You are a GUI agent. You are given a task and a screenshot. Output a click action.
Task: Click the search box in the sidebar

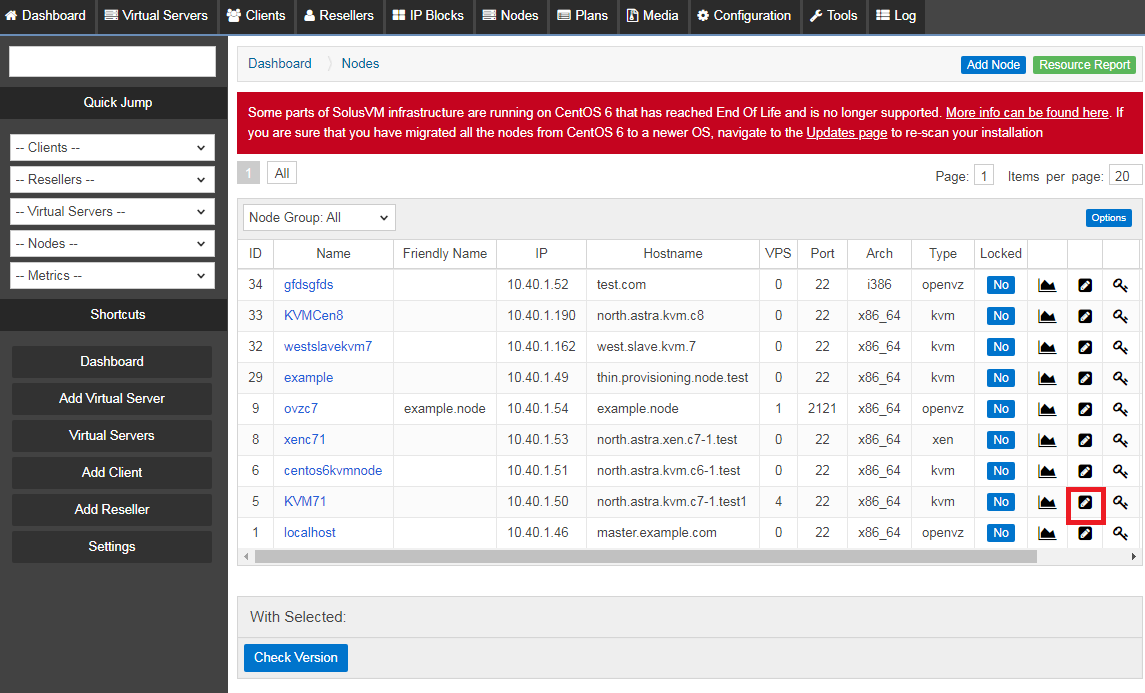(111, 61)
